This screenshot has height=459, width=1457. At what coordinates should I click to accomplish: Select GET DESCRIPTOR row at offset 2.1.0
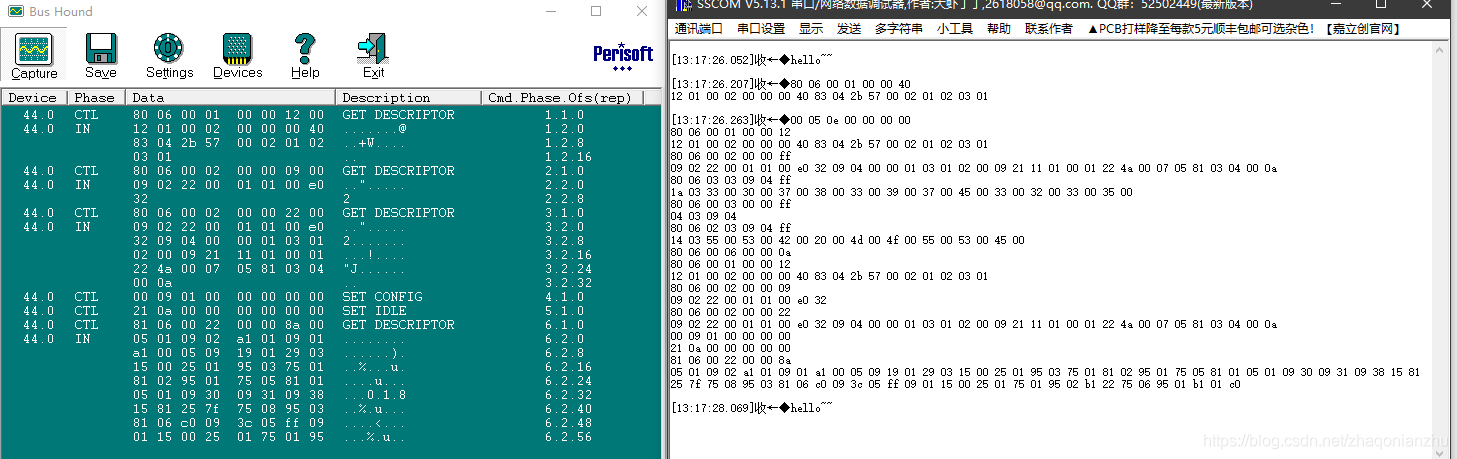[x=331, y=171]
